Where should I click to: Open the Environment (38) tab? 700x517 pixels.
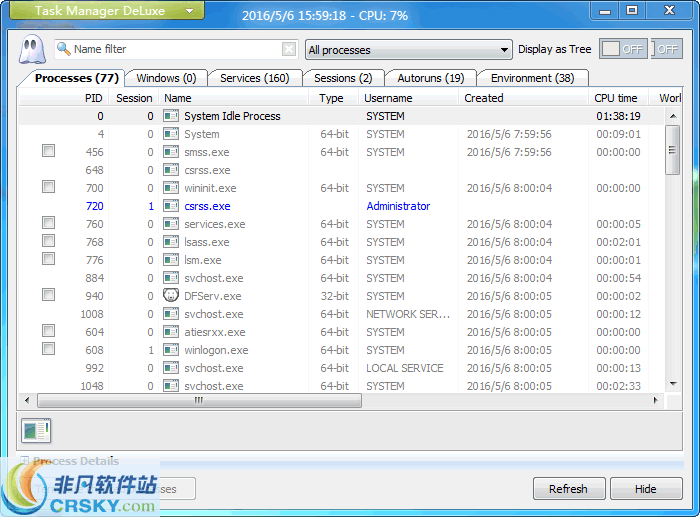[x=532, y=78]
